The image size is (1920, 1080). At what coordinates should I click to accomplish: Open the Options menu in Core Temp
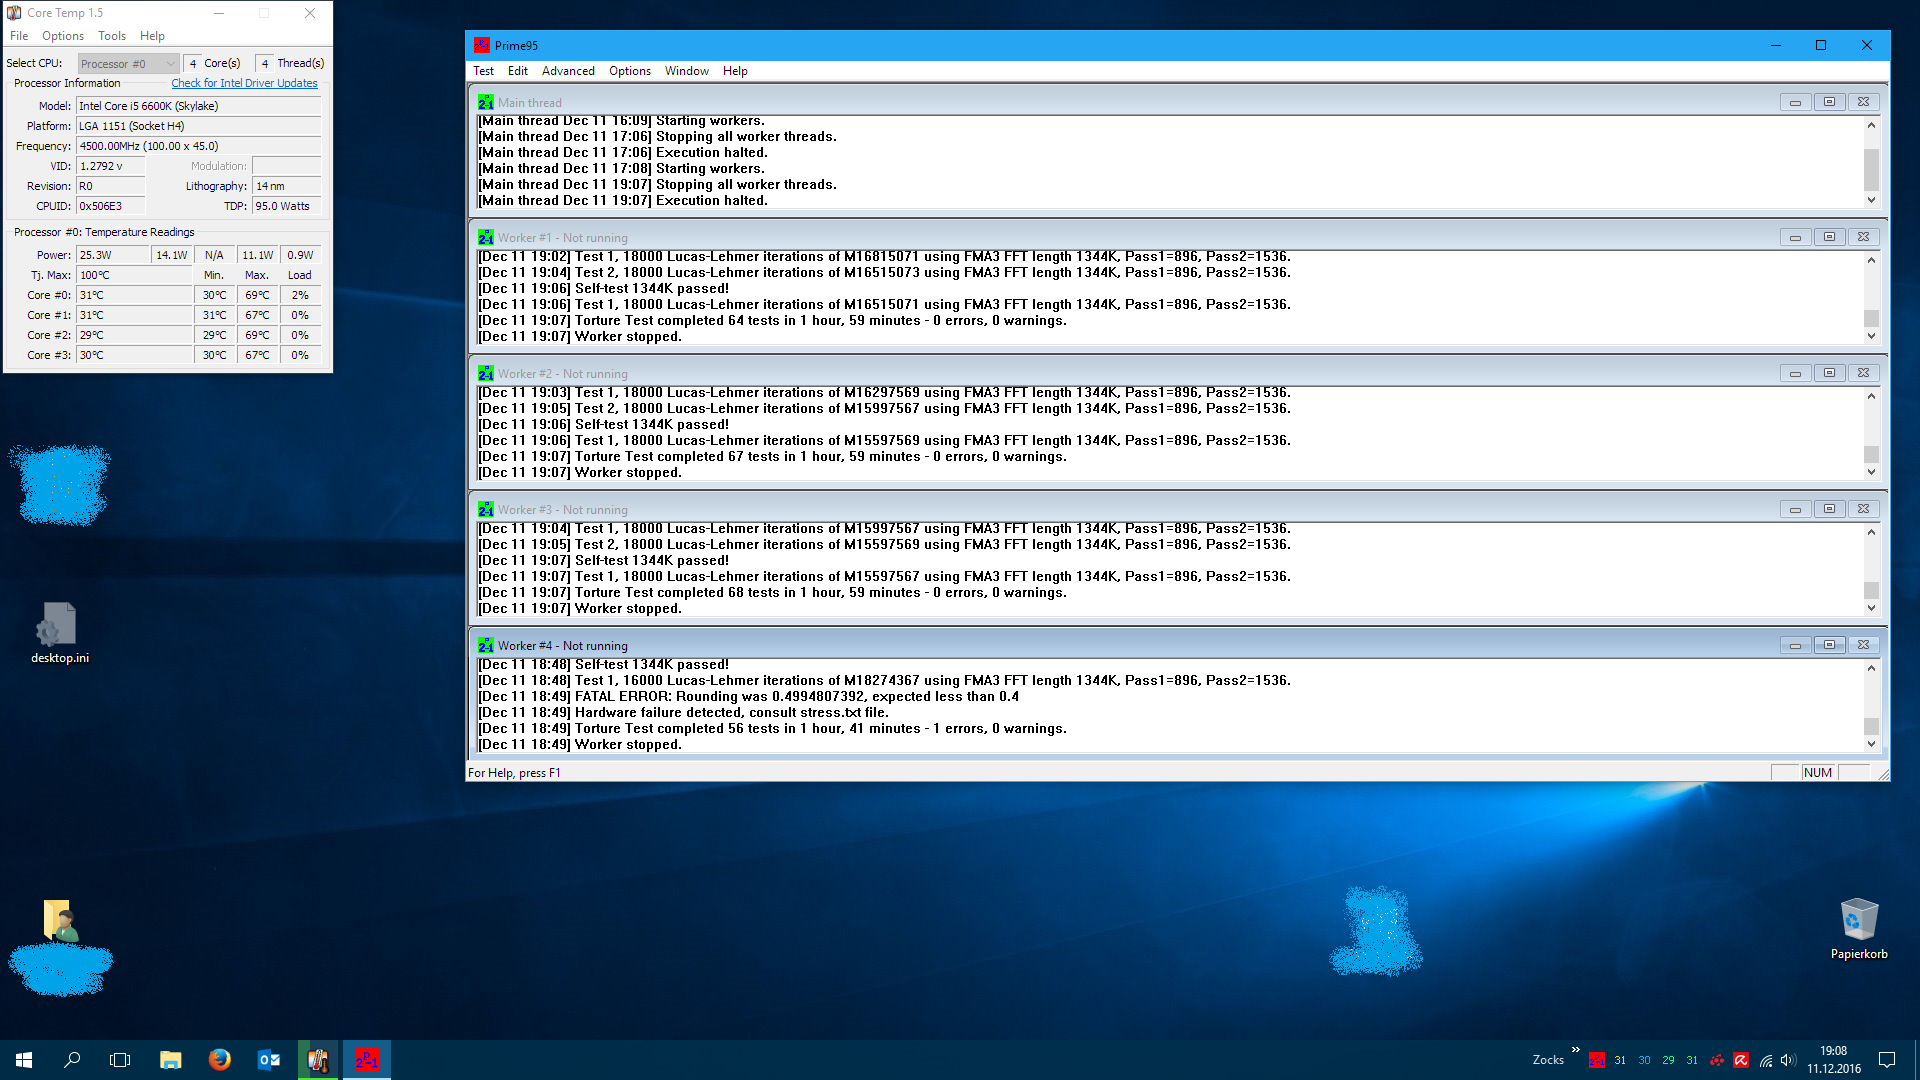63,36
